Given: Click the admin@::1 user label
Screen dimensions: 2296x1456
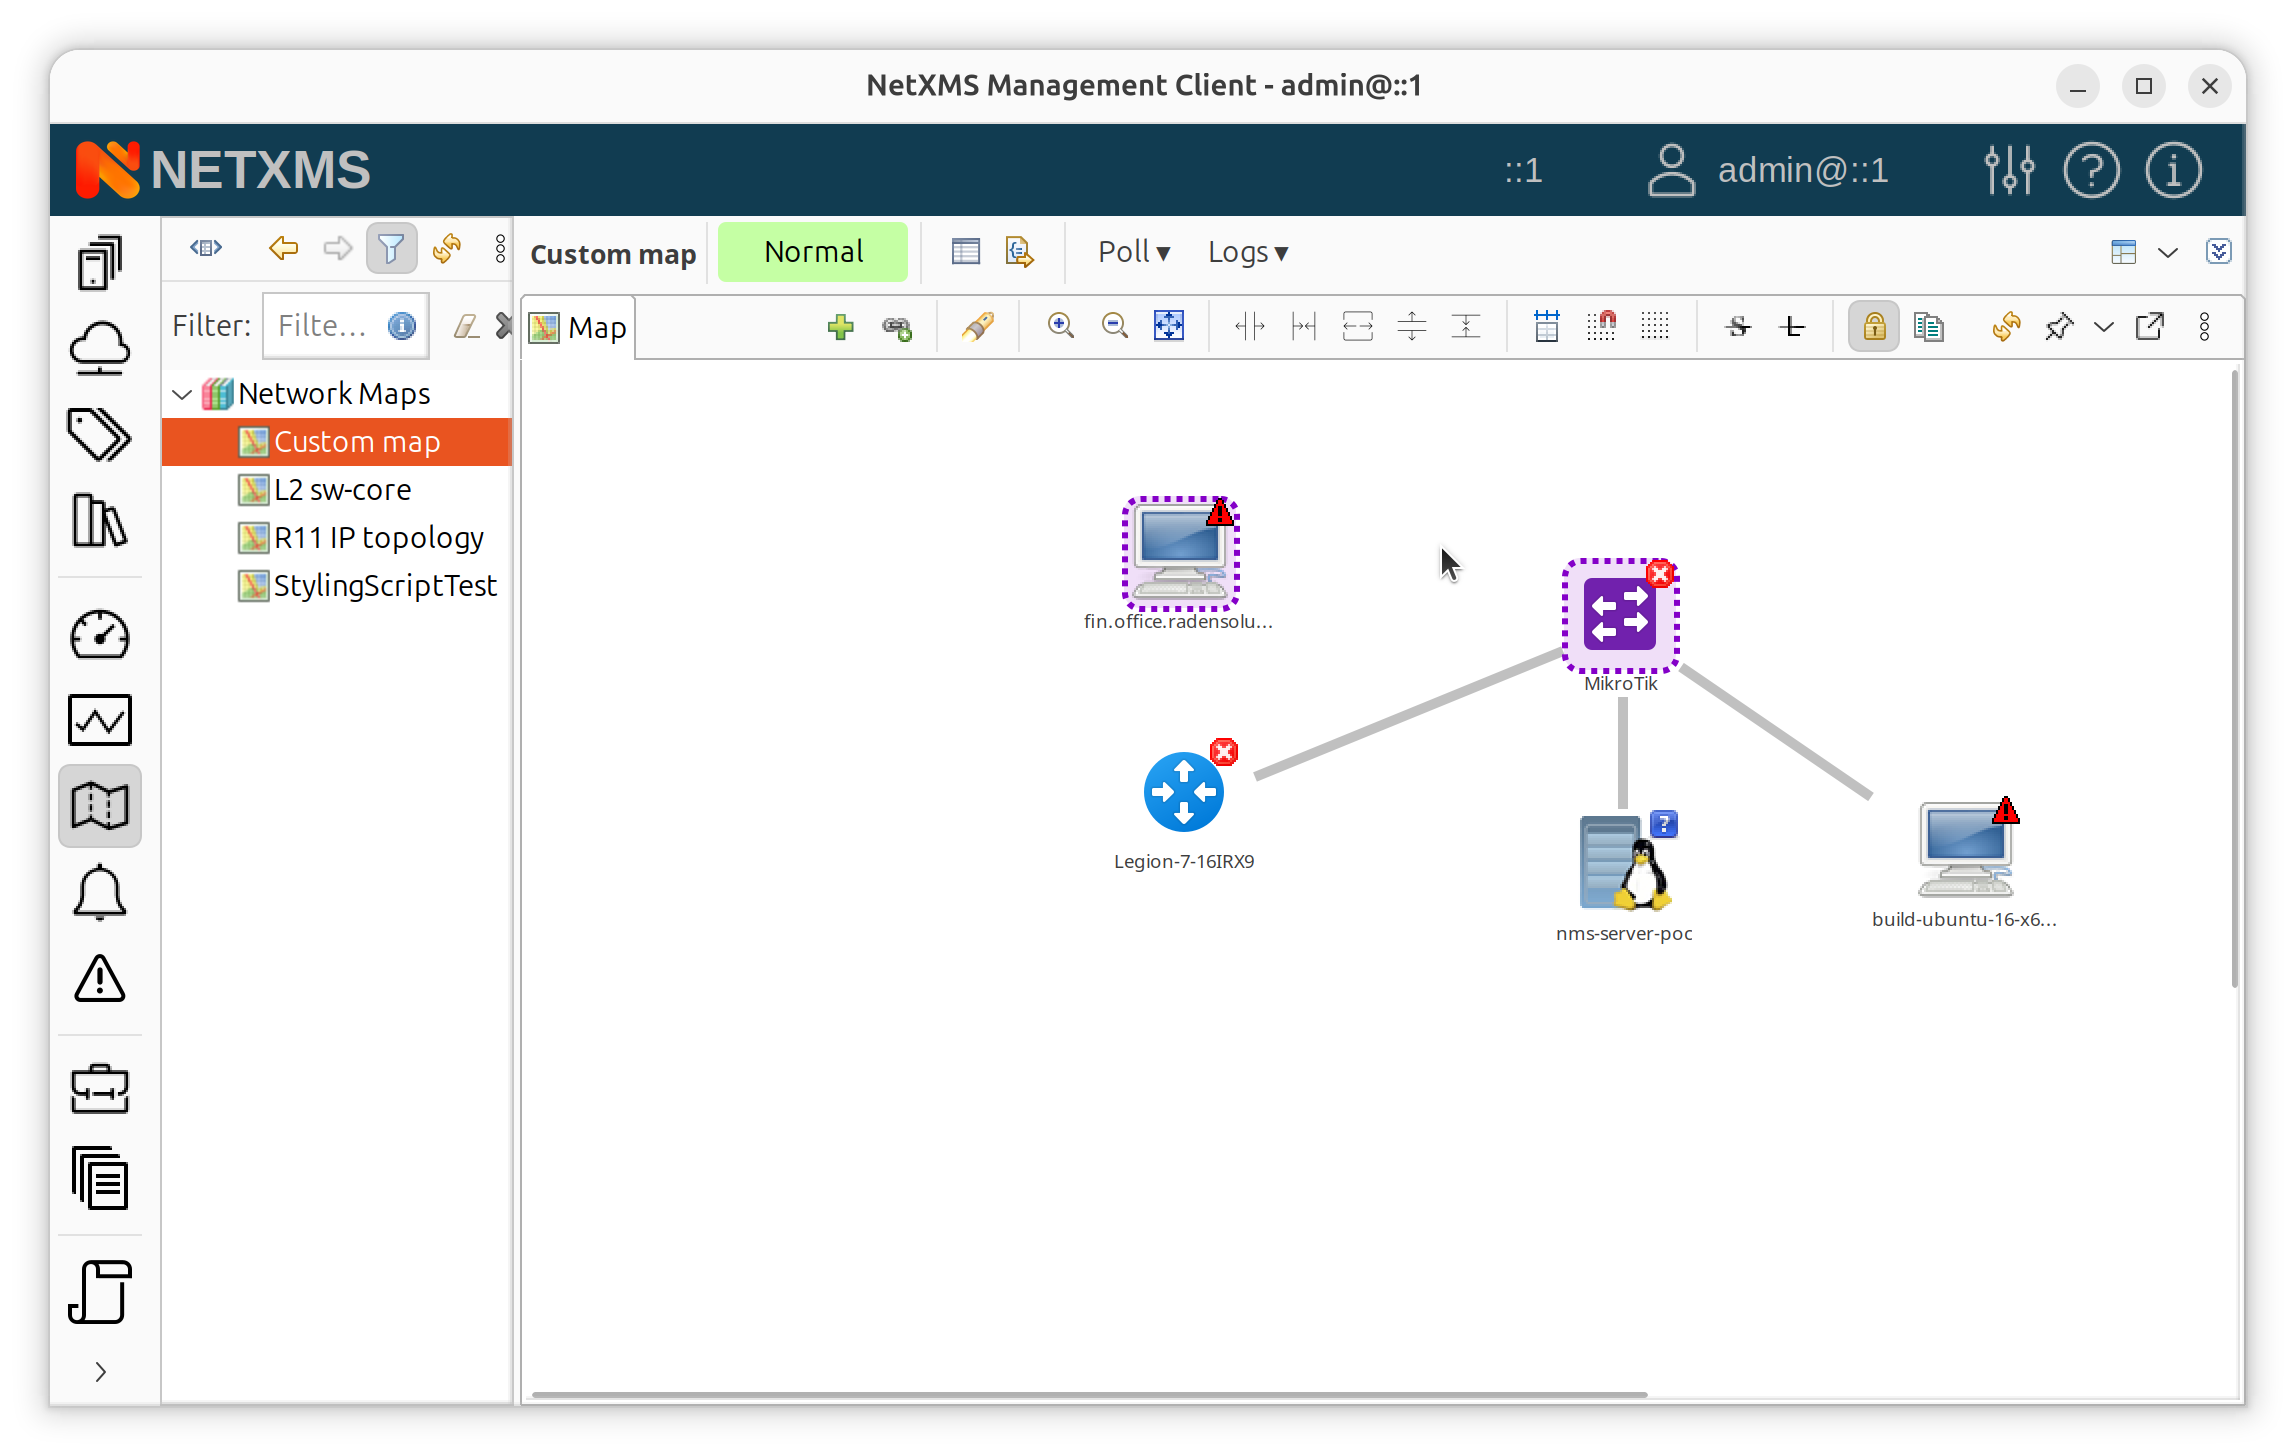Looking at the screenshot, I should point(1802,170).
